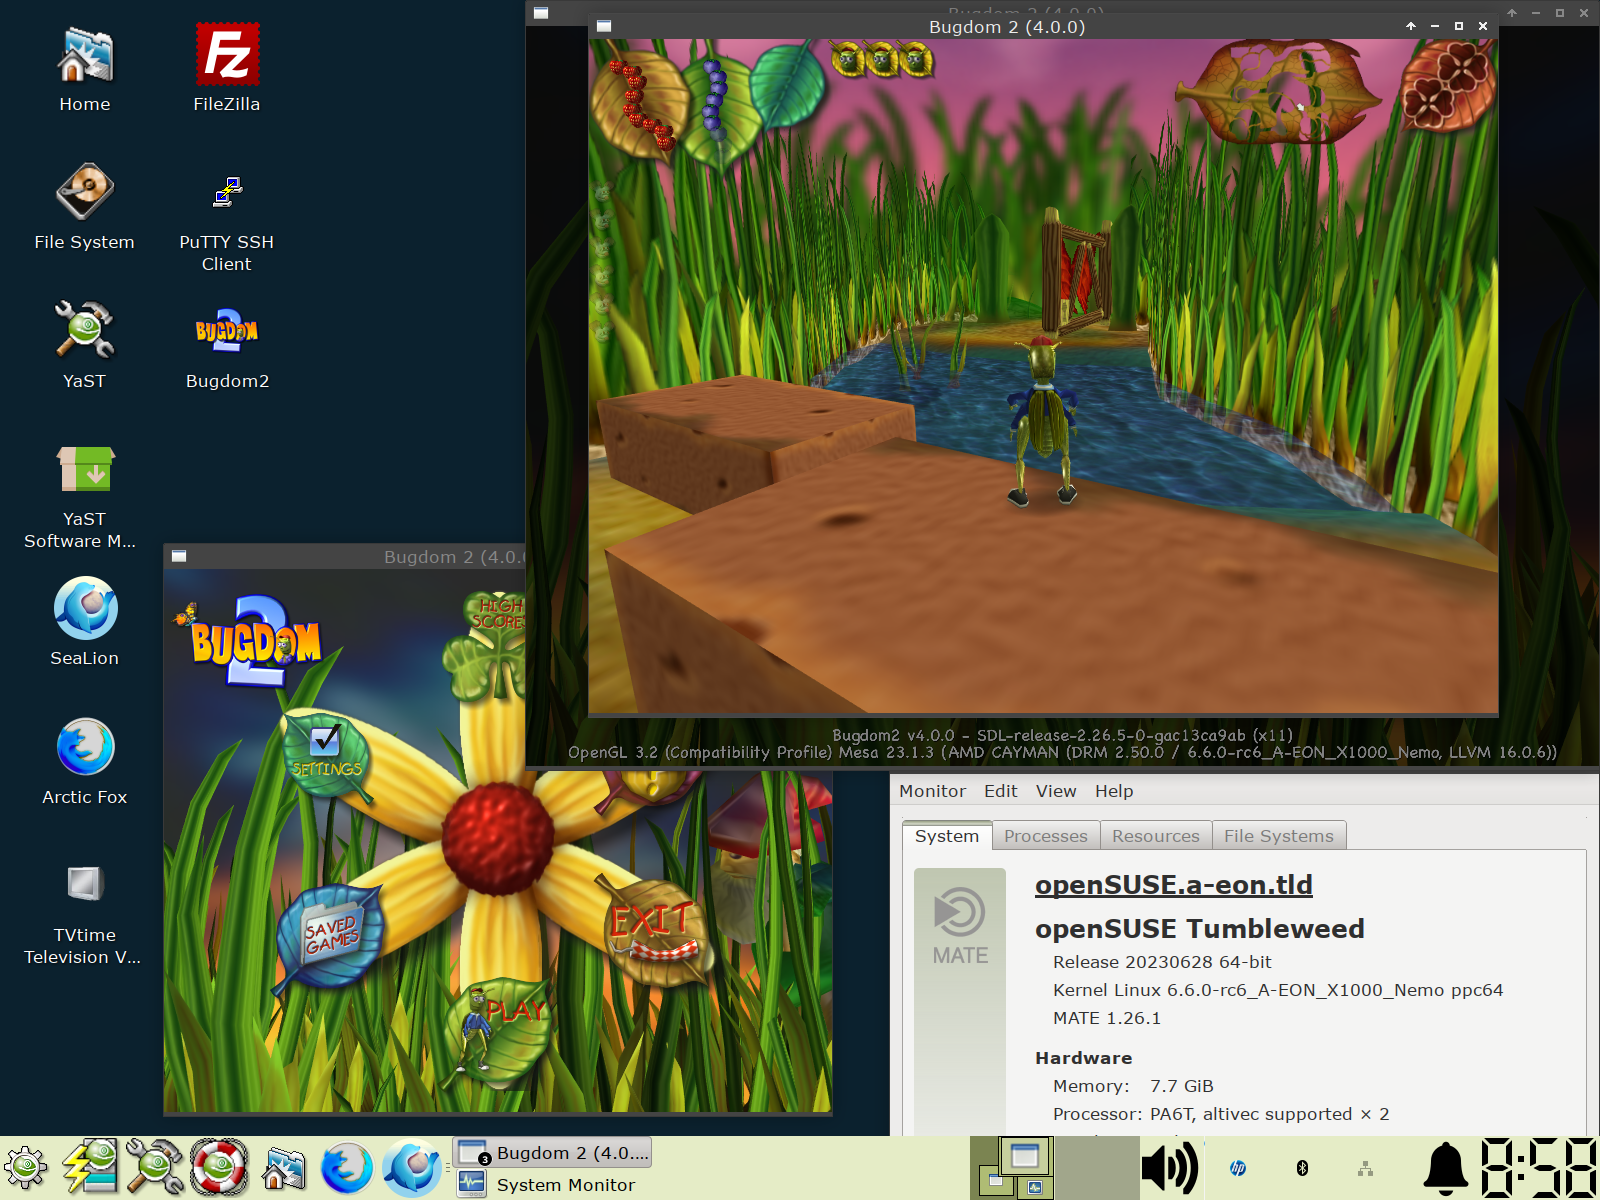Viewport: 1600px width, 1200px height.
Task: Open window menu of Bugdom main-menu window
Action: tap(179, 556)
